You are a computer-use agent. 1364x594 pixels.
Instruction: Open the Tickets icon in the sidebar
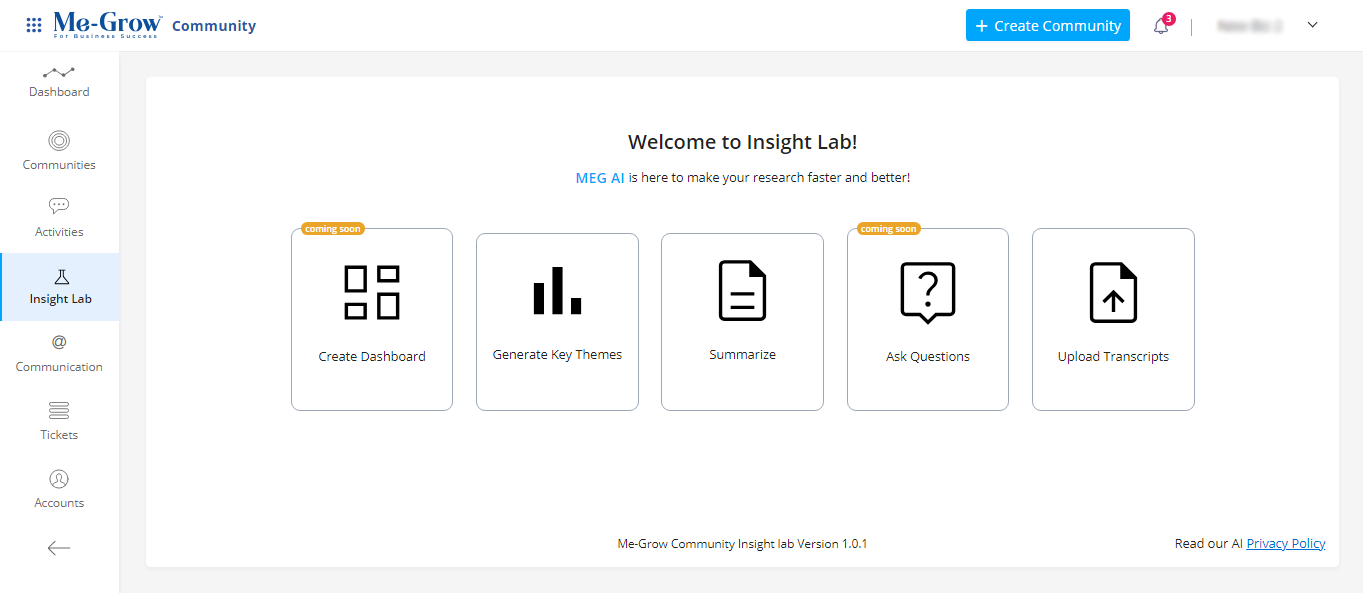click(x=58, y=412)
